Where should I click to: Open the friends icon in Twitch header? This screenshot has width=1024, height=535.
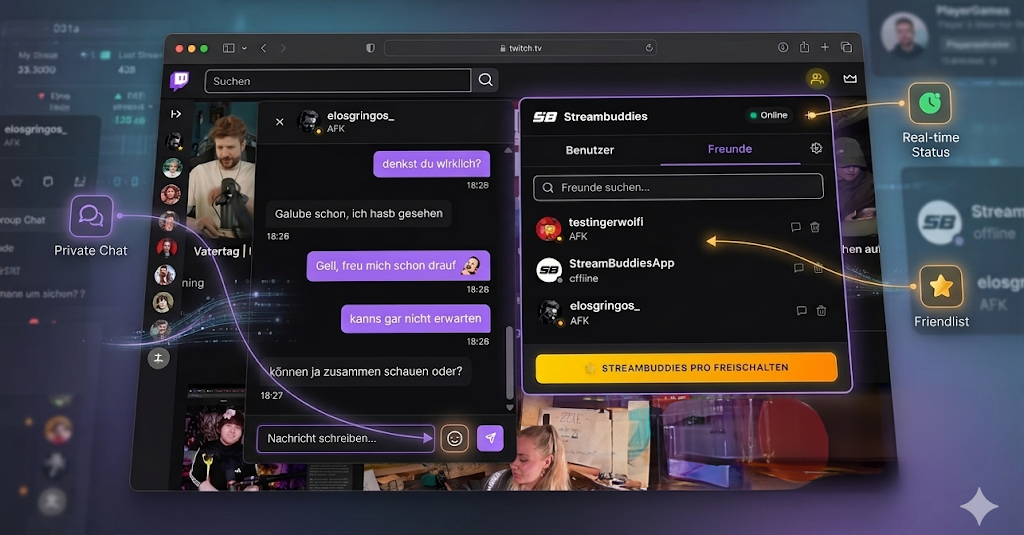[x=817, y=79]
